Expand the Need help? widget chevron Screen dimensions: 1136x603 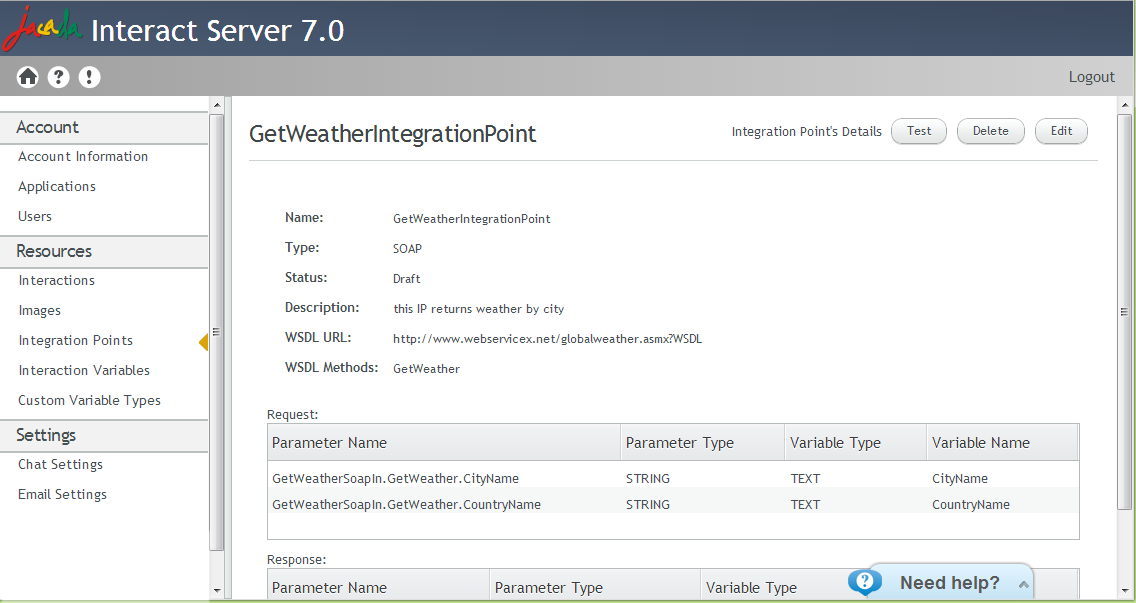point(1024,584)
